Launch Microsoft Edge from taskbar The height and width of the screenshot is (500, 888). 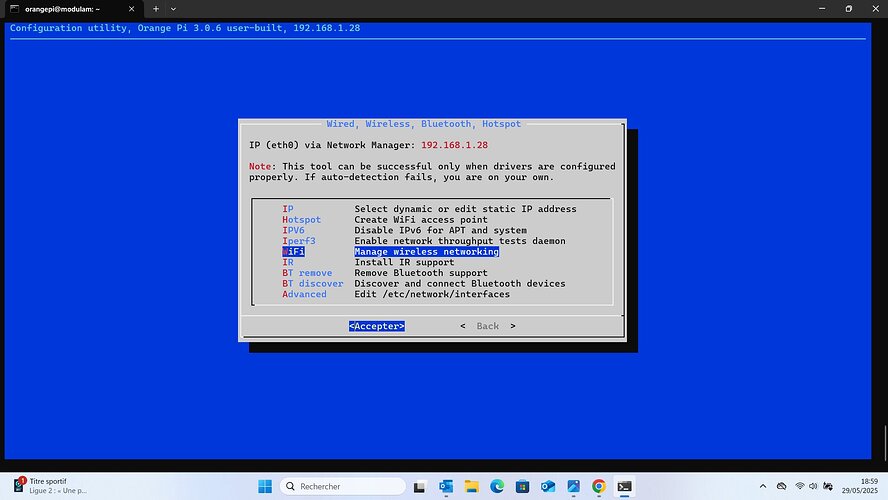pyautogui.click(x=497, y=486)
